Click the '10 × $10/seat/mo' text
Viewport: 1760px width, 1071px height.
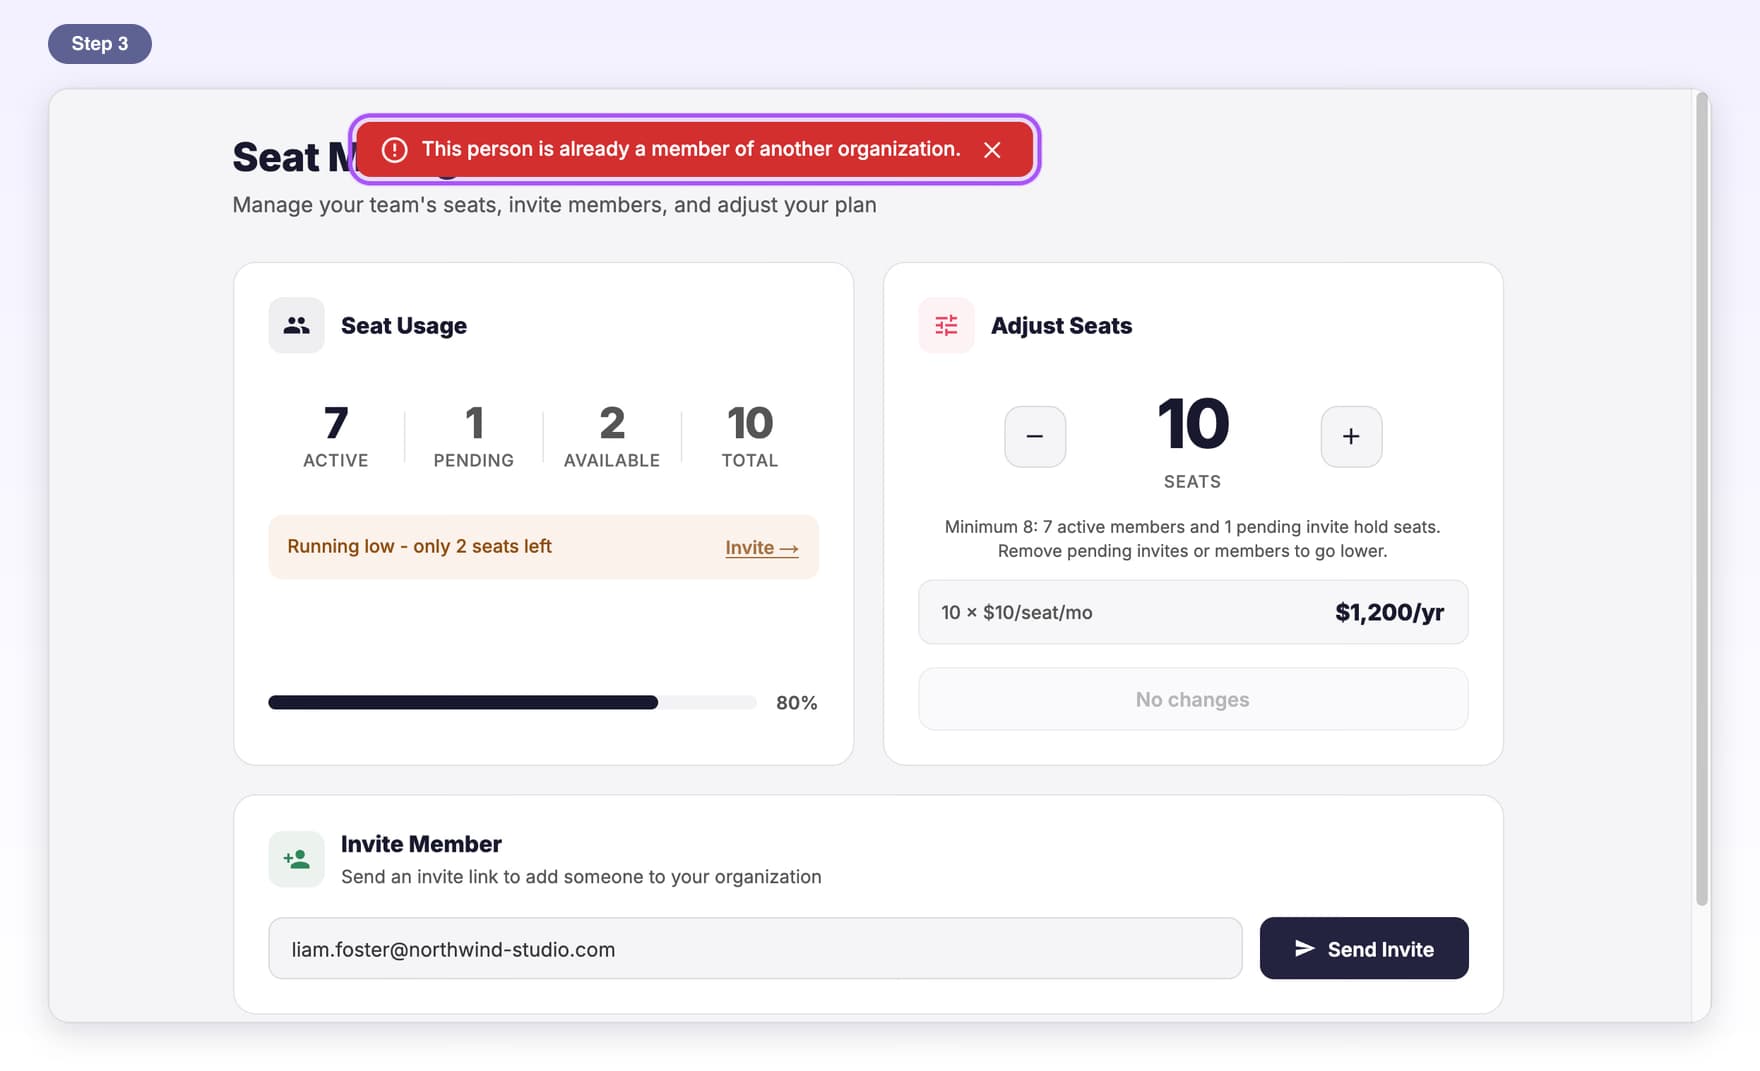pyautogui.click(x=1016, y=612)
